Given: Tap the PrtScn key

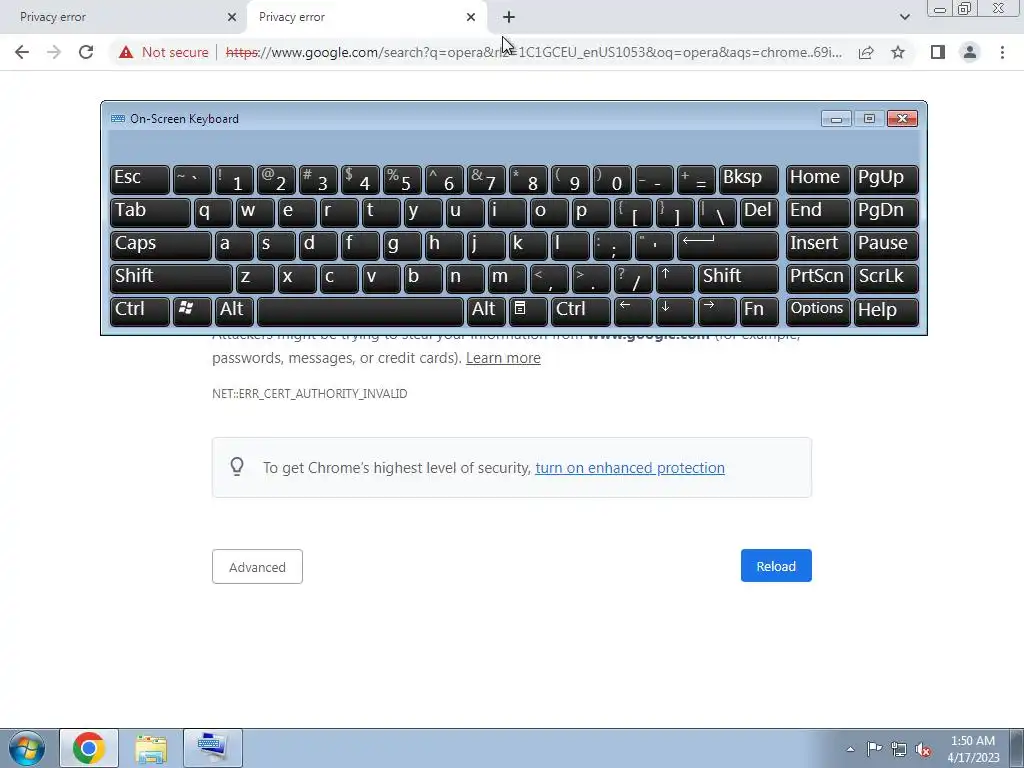Looking at the screenshot, I should [x=818, y=278].
